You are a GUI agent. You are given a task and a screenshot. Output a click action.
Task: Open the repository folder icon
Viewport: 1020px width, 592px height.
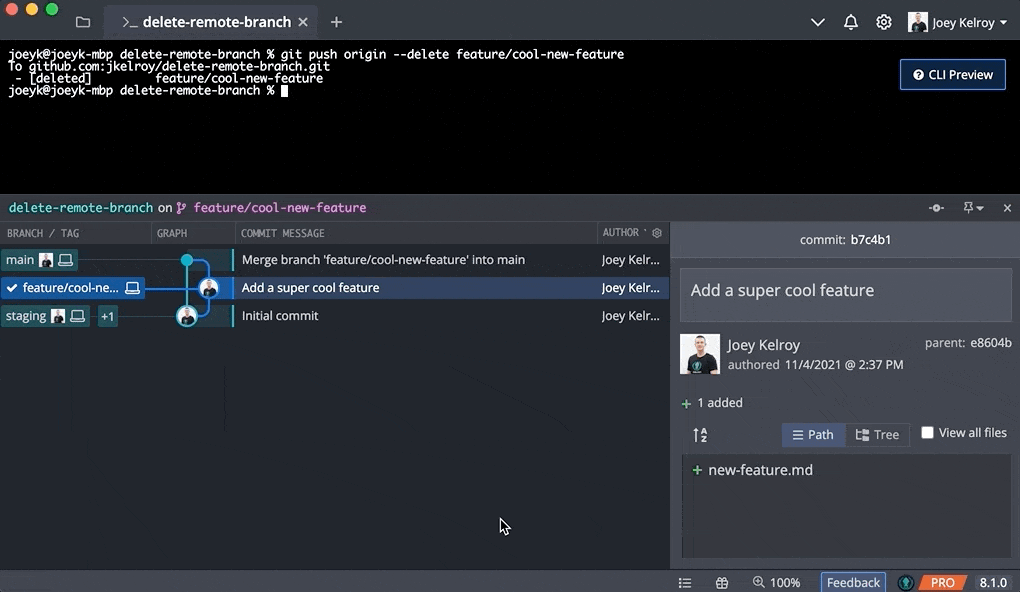pos(83,22)
